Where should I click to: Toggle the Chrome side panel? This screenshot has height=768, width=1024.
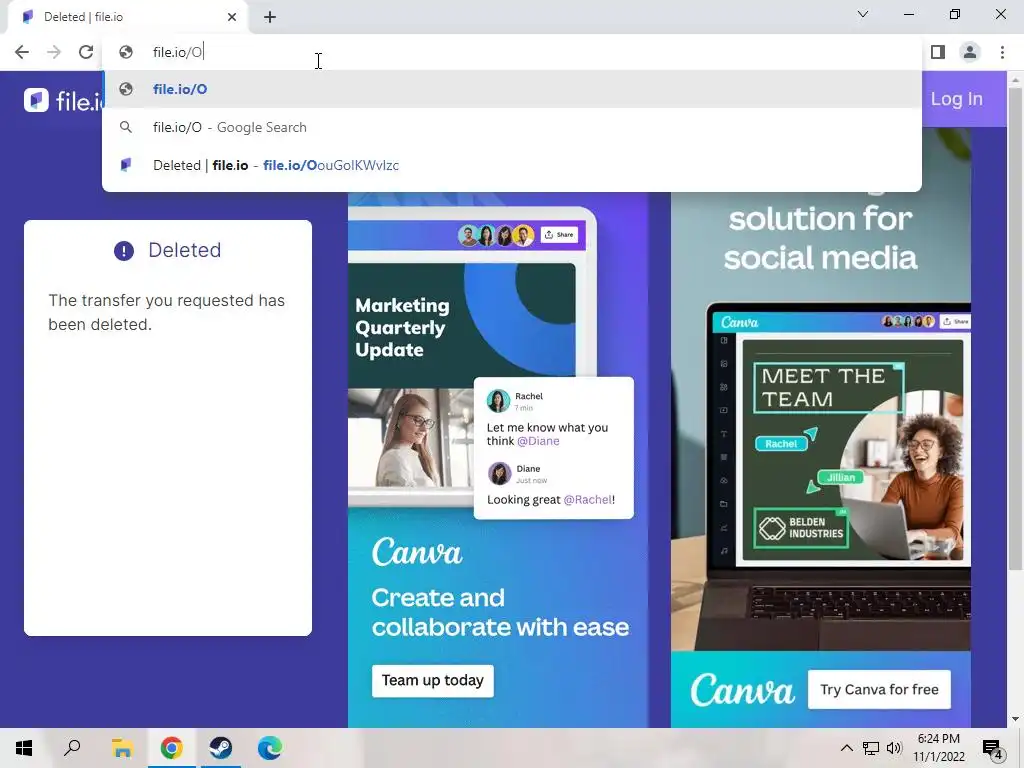click(x=938, y=52)
